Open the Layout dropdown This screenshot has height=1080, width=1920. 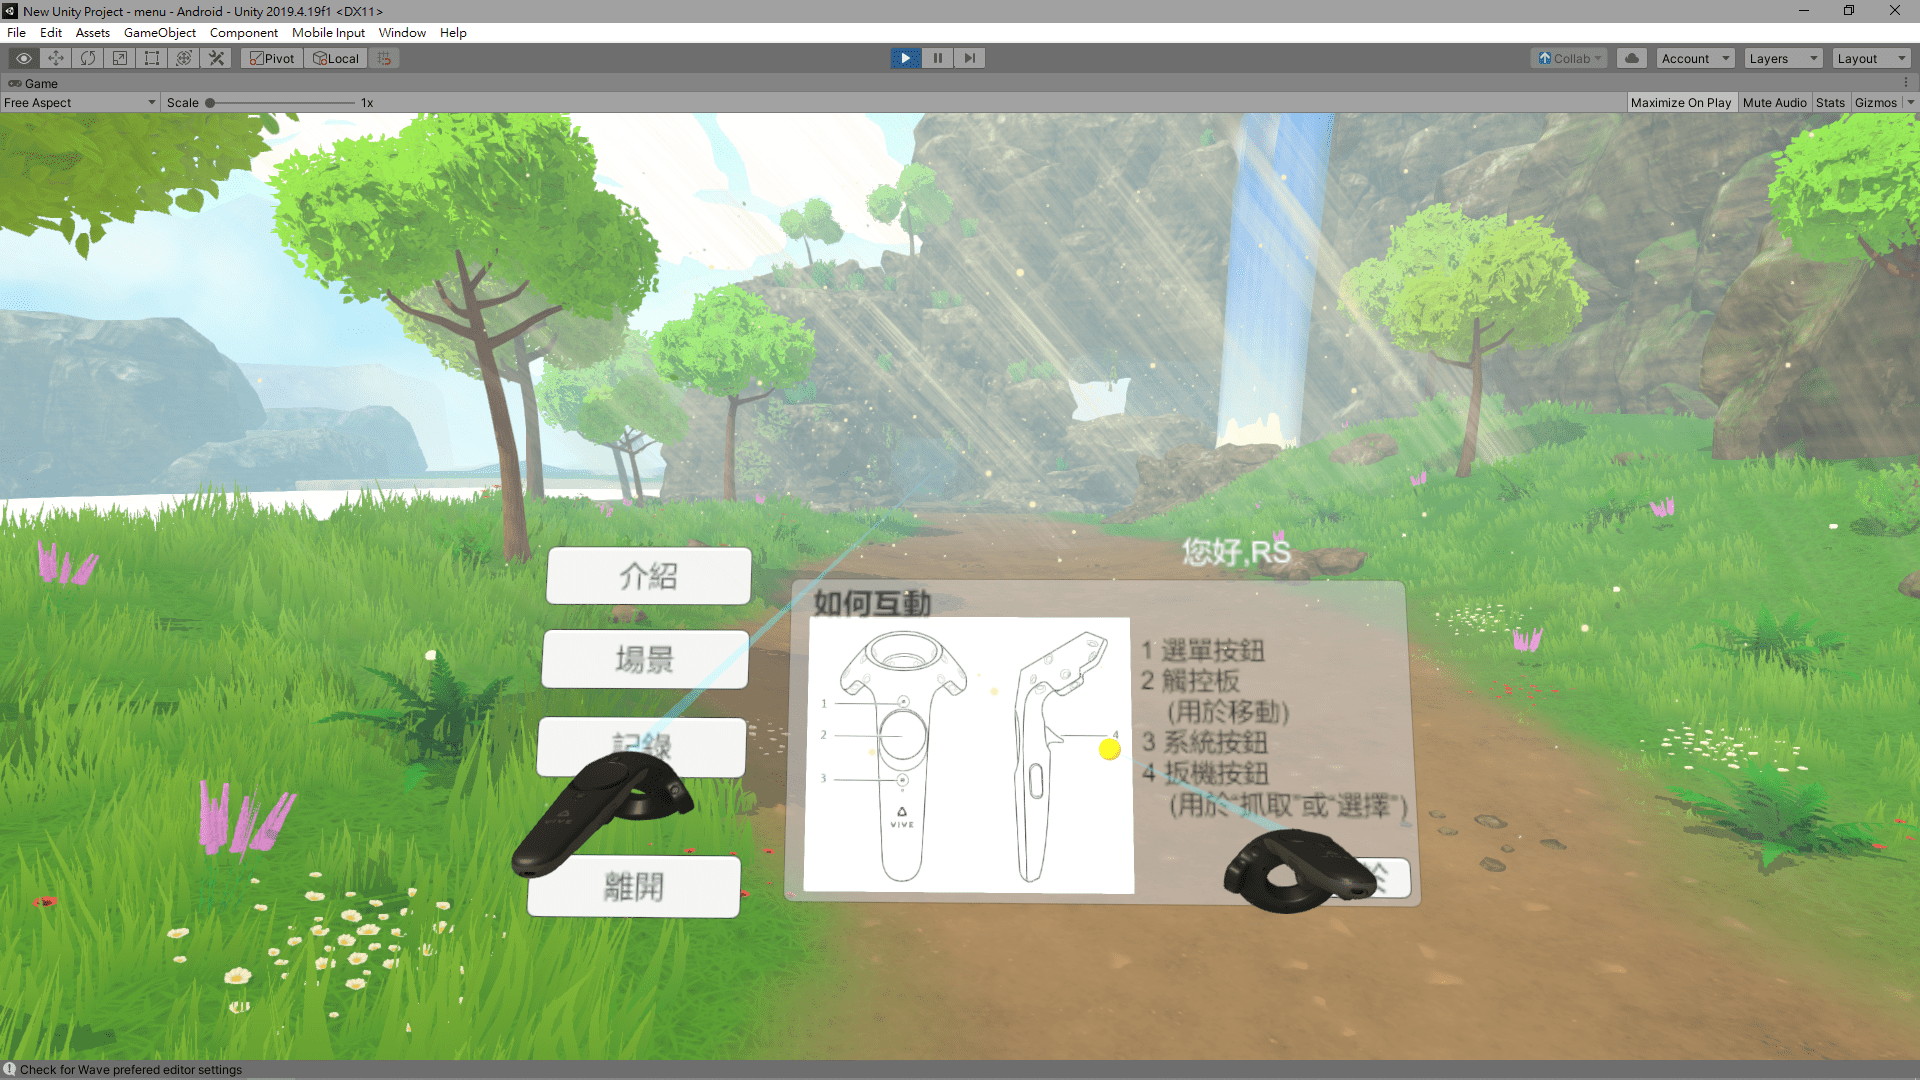[1871, 58]
